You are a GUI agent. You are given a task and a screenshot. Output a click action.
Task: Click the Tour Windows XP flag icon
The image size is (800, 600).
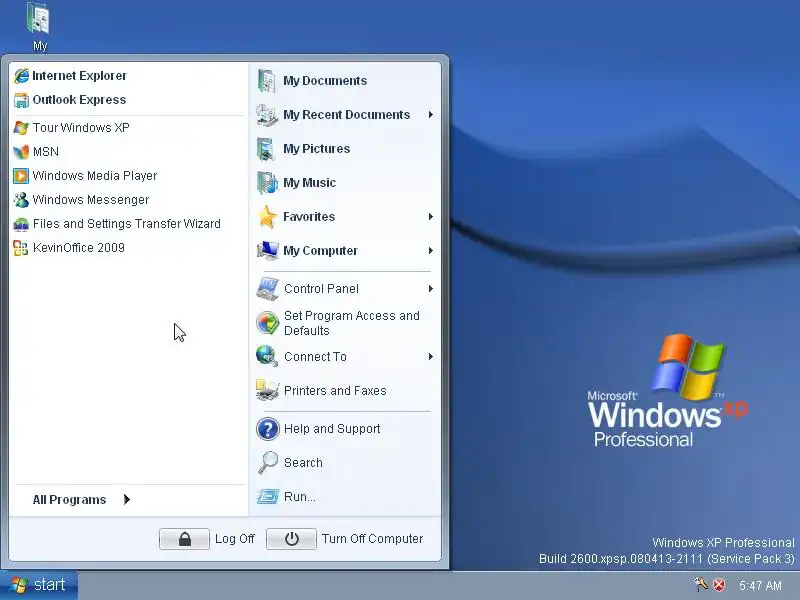coord(21,128)
